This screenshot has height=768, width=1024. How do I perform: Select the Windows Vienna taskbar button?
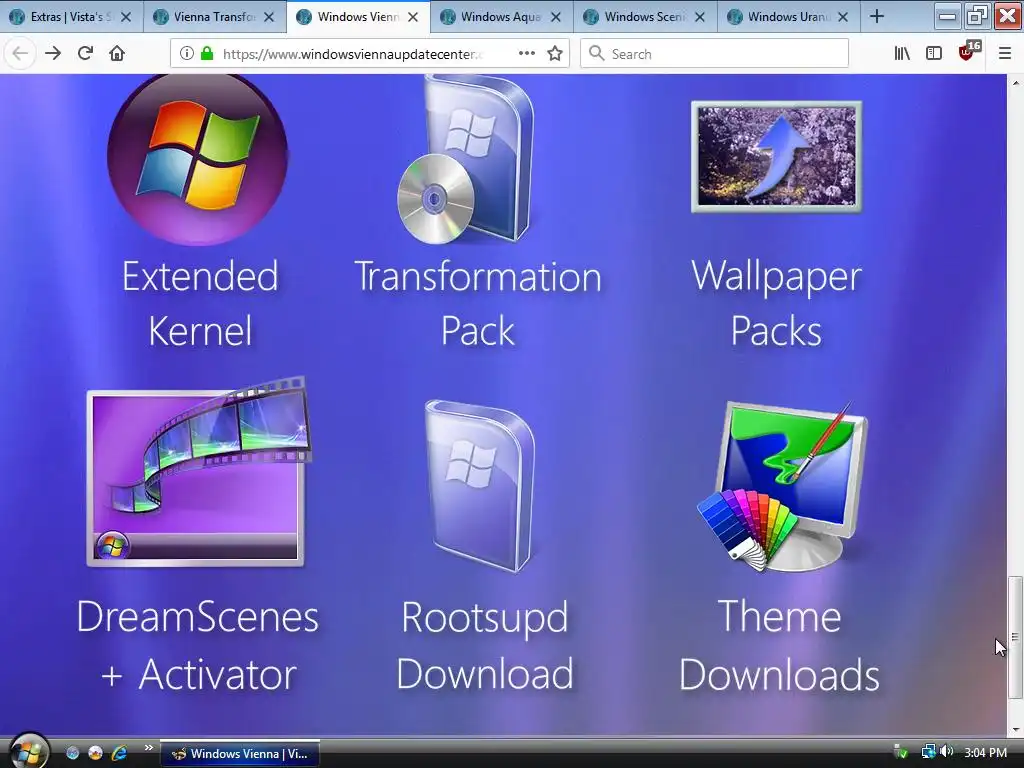point(240,754)
